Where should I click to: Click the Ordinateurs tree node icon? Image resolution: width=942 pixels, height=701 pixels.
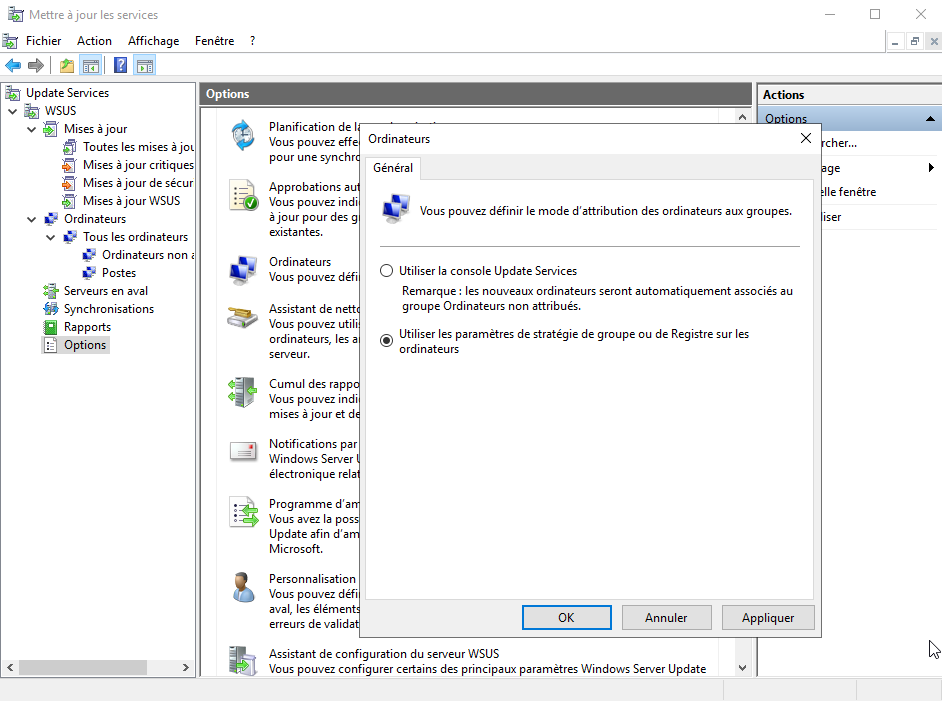51,219
